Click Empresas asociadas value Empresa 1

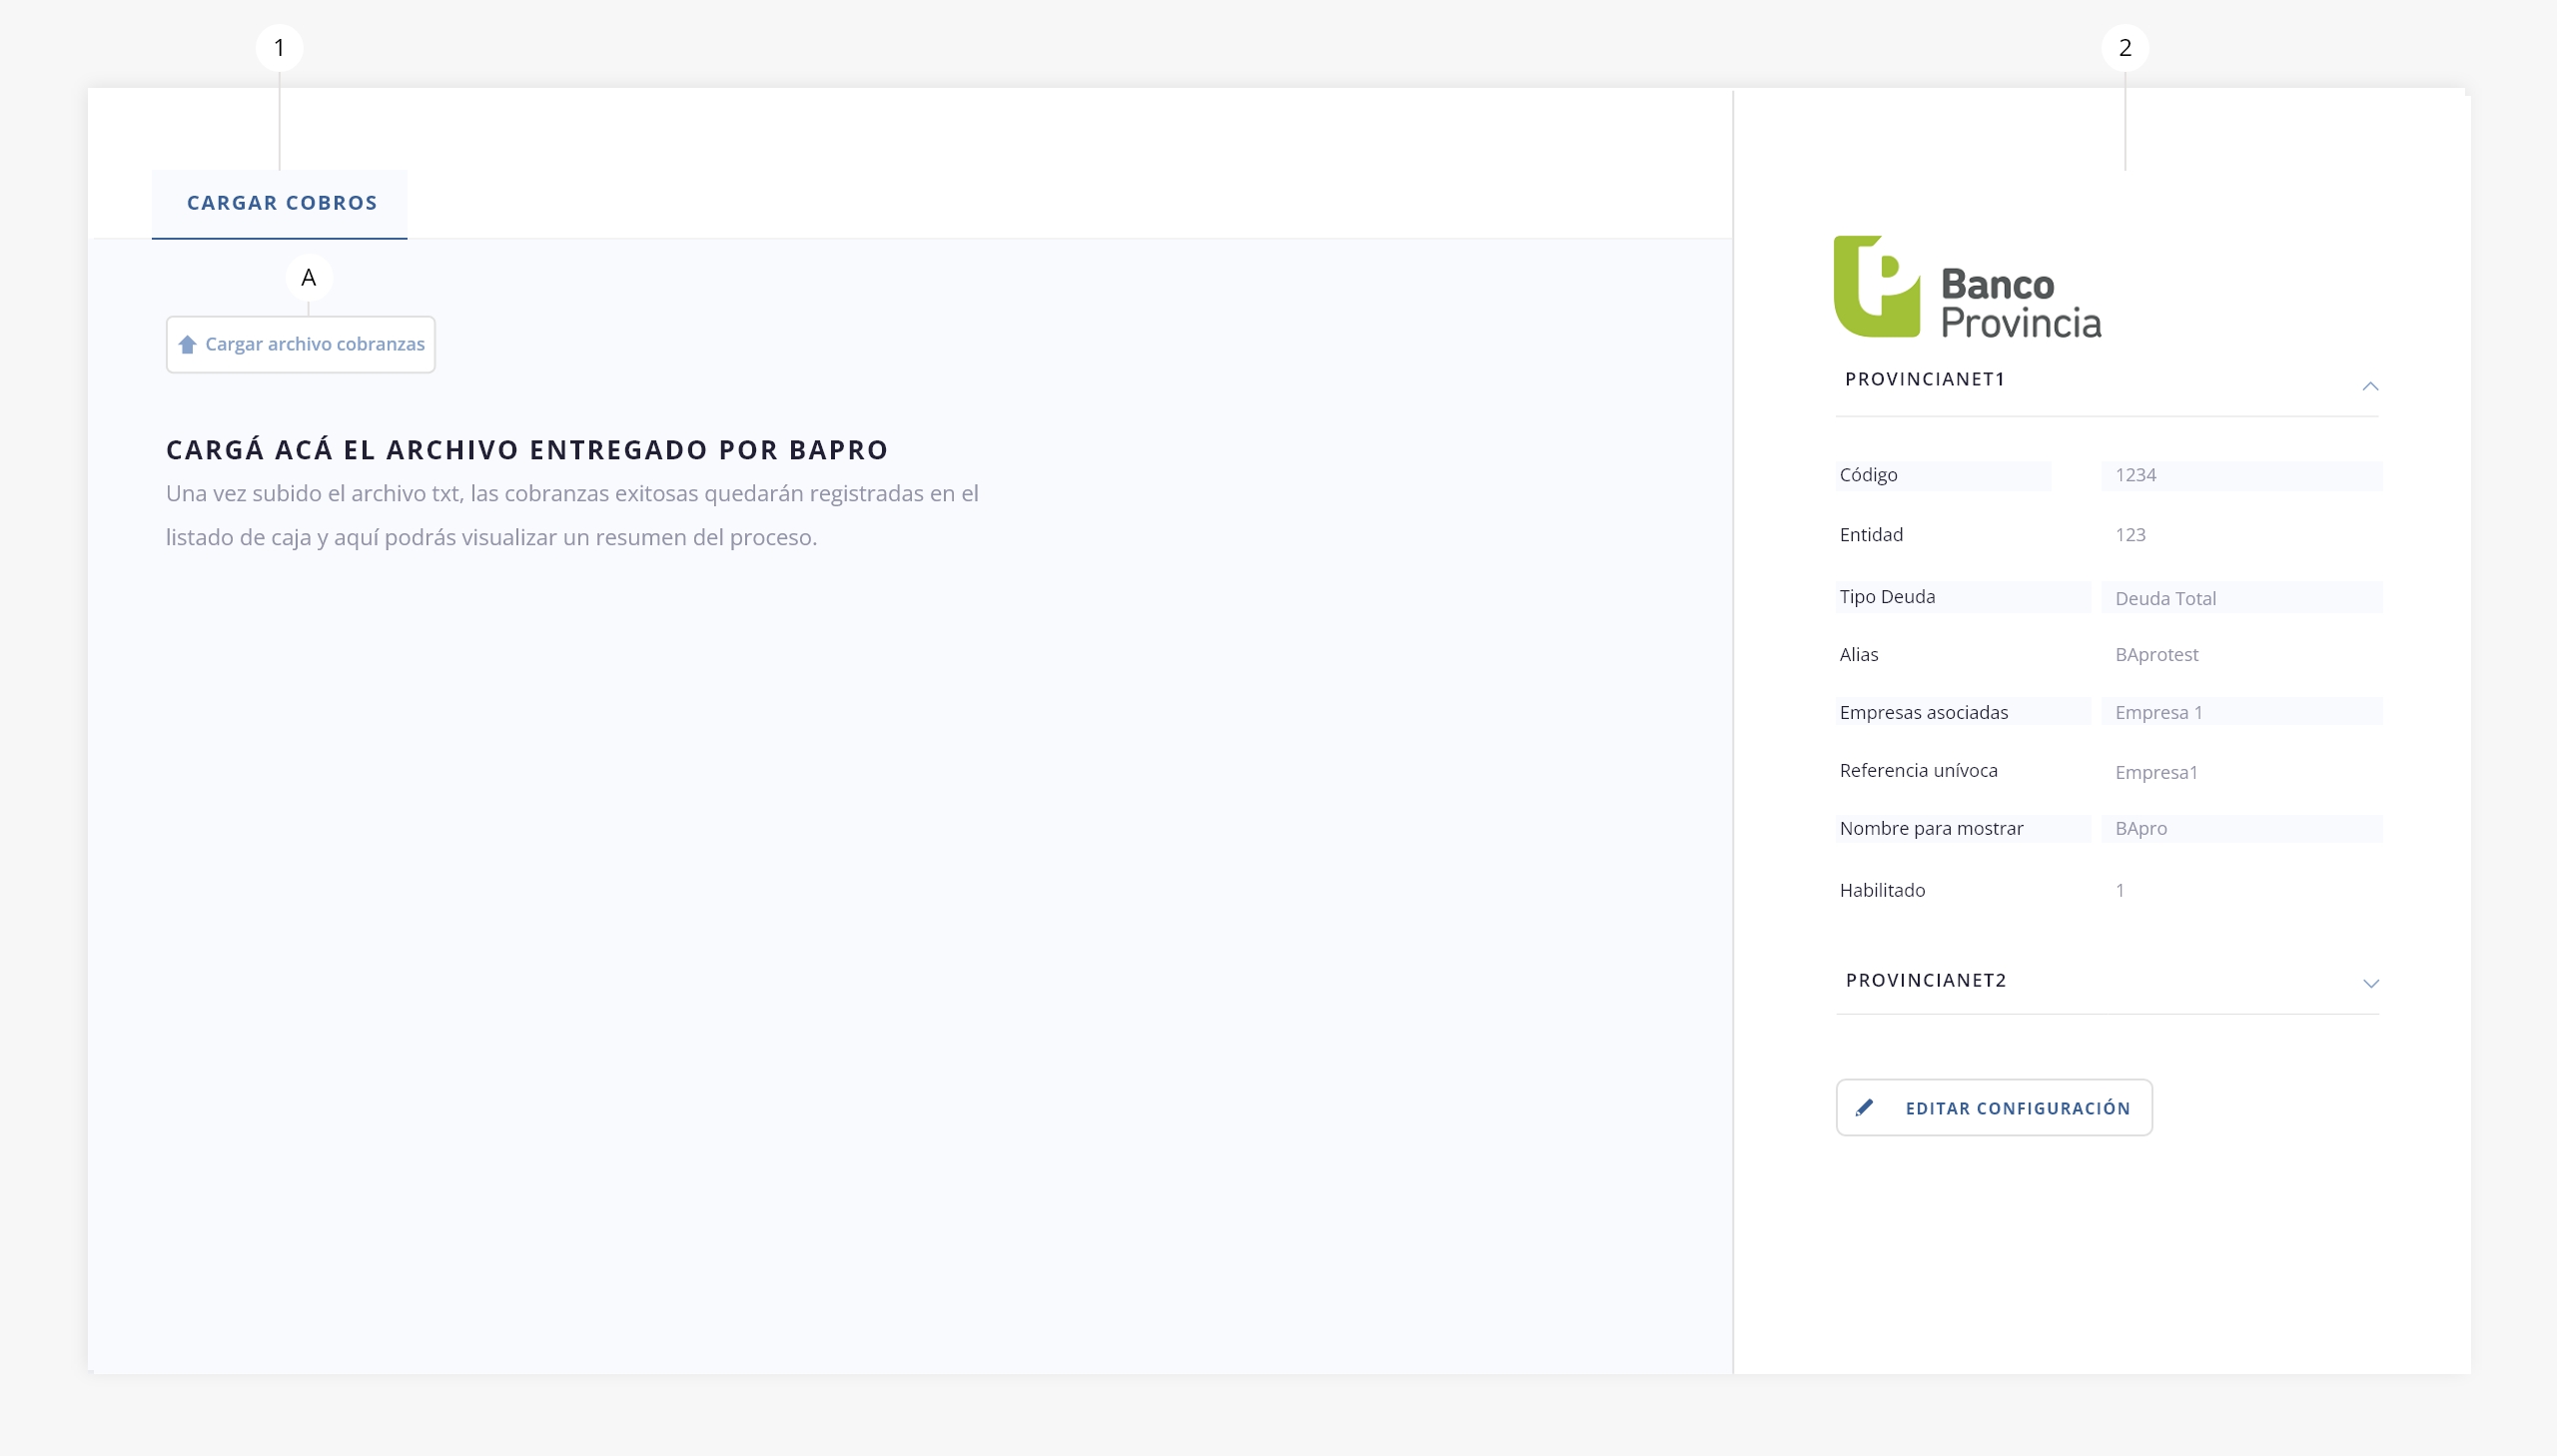click(x=2158, y=713)
